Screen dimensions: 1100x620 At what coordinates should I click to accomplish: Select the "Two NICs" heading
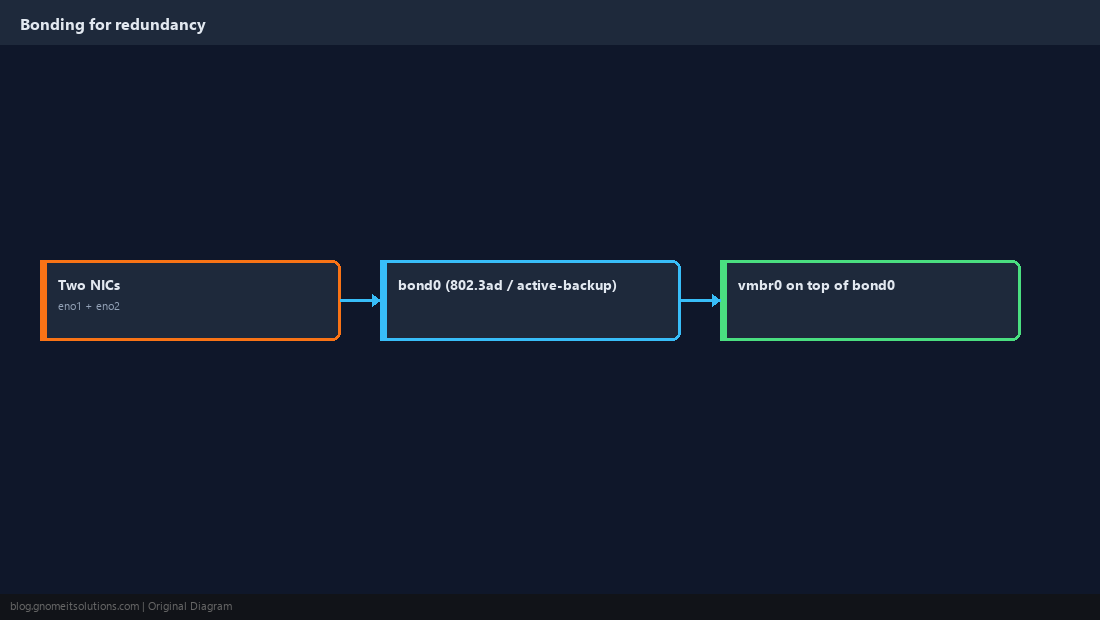pyautogui.click(x=89, y=285)
